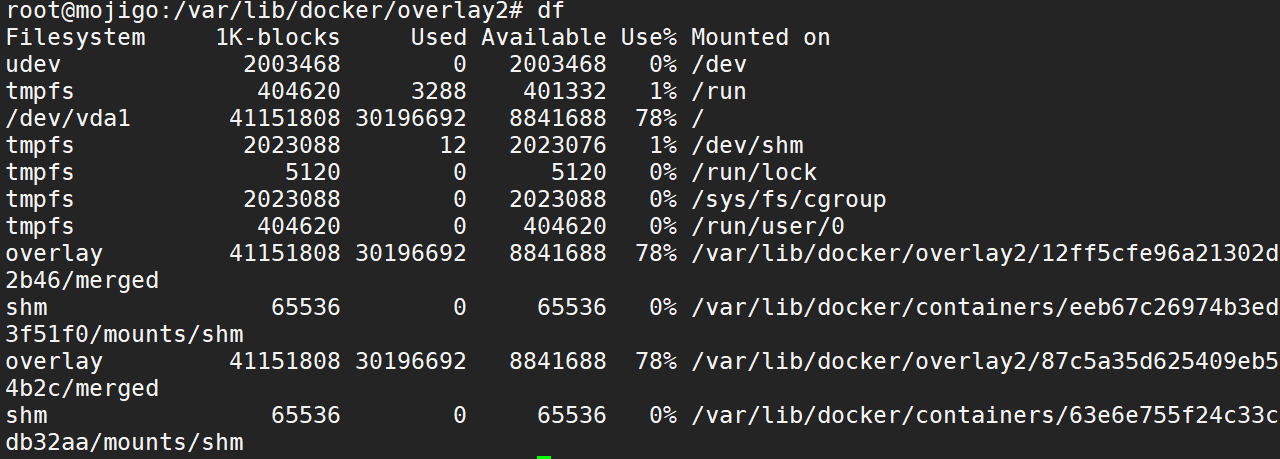The width and height of the screenshot is (1280, 459).
Task: Select 1K-blocks value 2003468 in the udev row
Action: [292, 65]
